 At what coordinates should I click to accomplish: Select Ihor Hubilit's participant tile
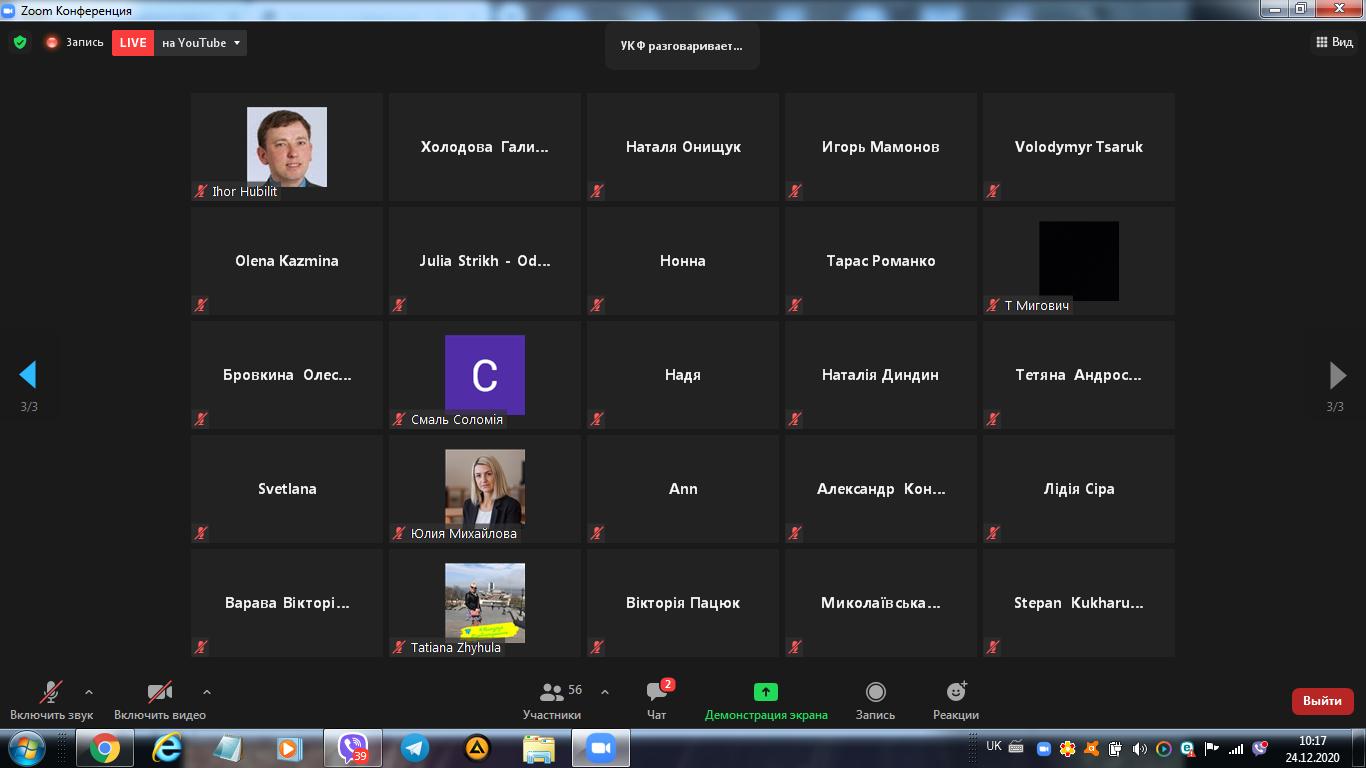pyautogui.click(x=287, y=147)
